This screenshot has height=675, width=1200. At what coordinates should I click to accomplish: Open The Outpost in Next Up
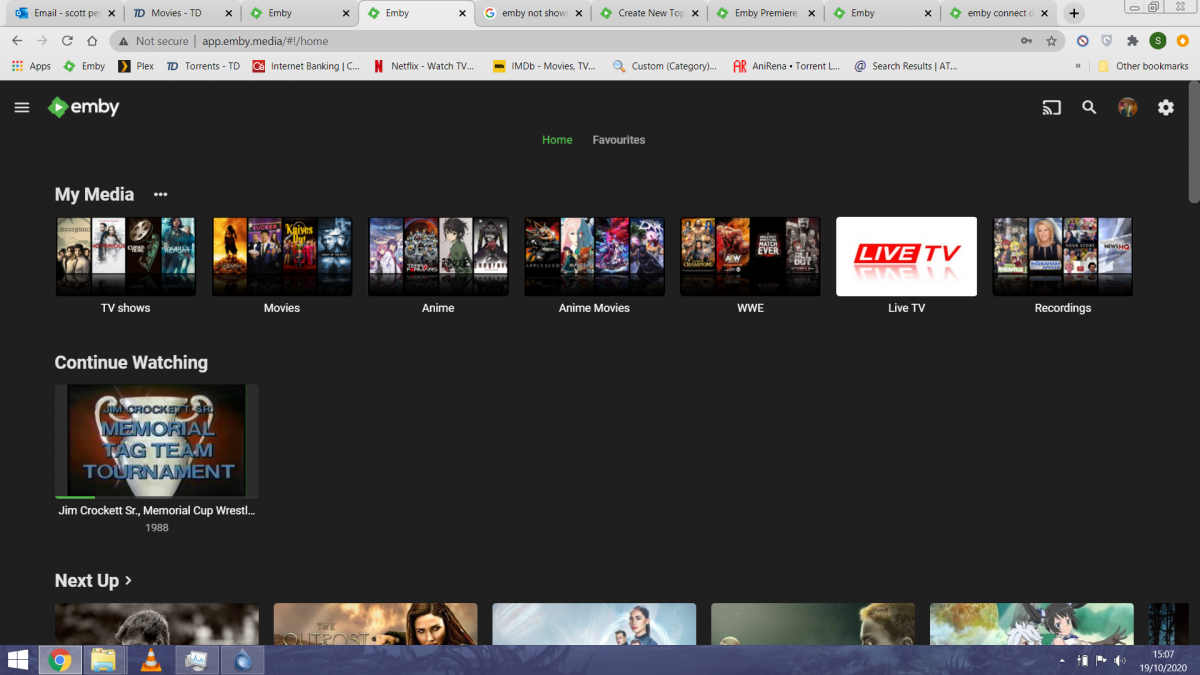coord(376,624)
